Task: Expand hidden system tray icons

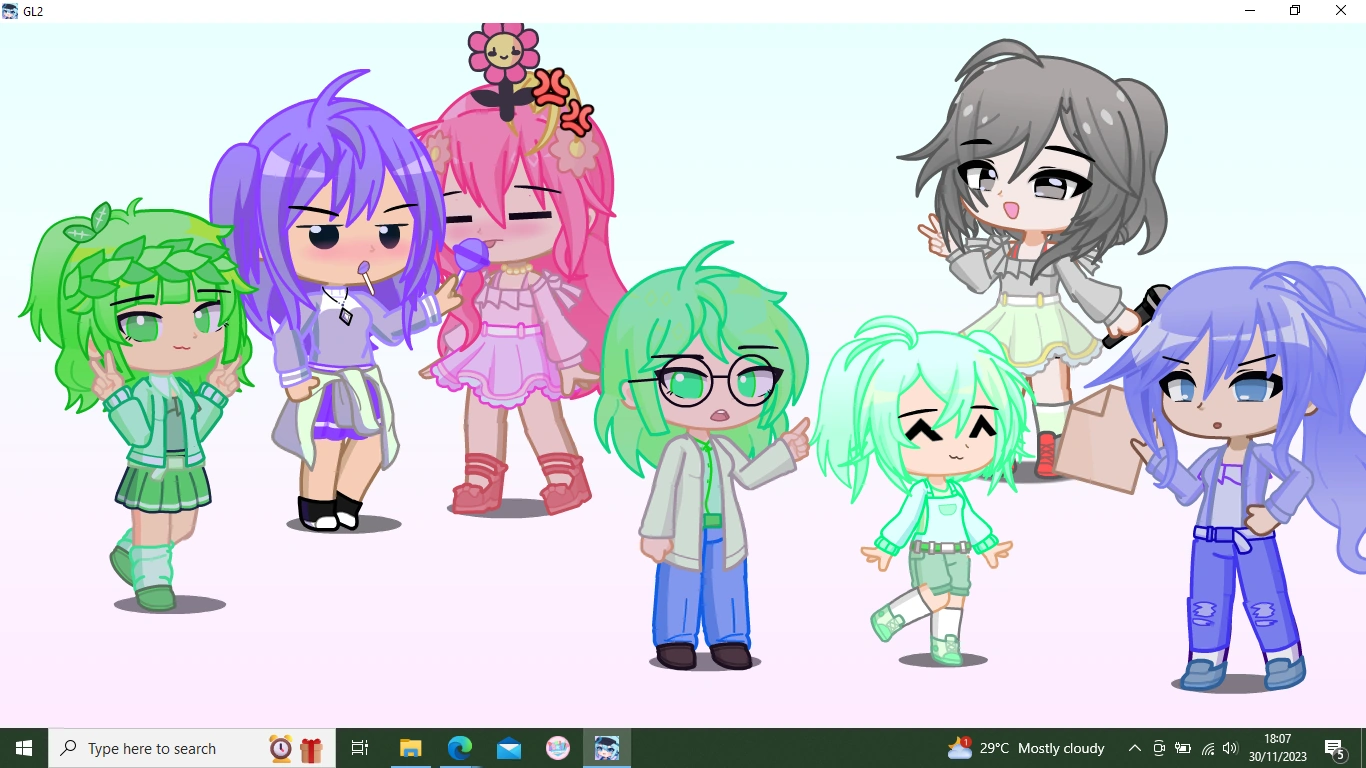Action: pos(1135,747)
